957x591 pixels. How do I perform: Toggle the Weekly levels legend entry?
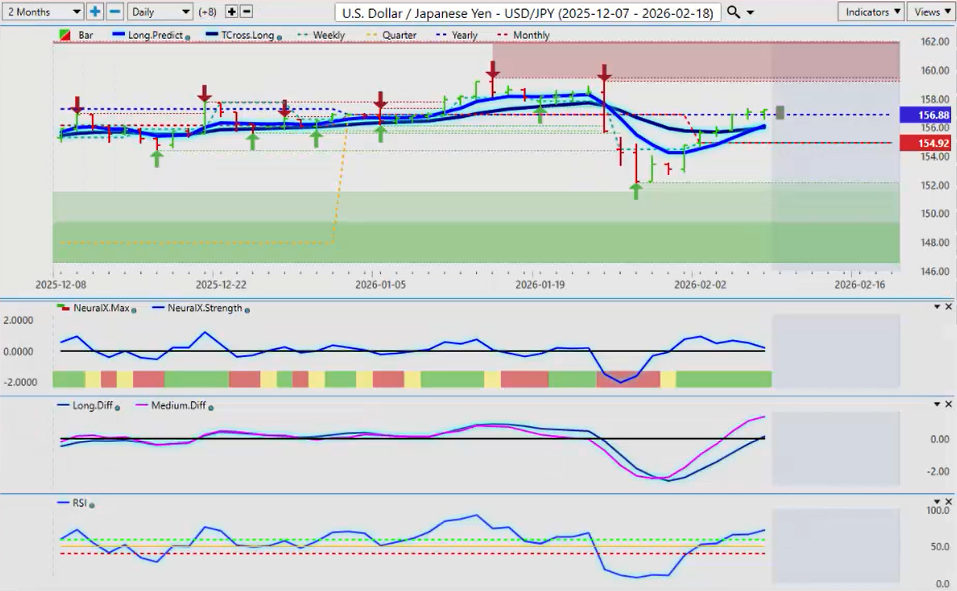(322, 35)
